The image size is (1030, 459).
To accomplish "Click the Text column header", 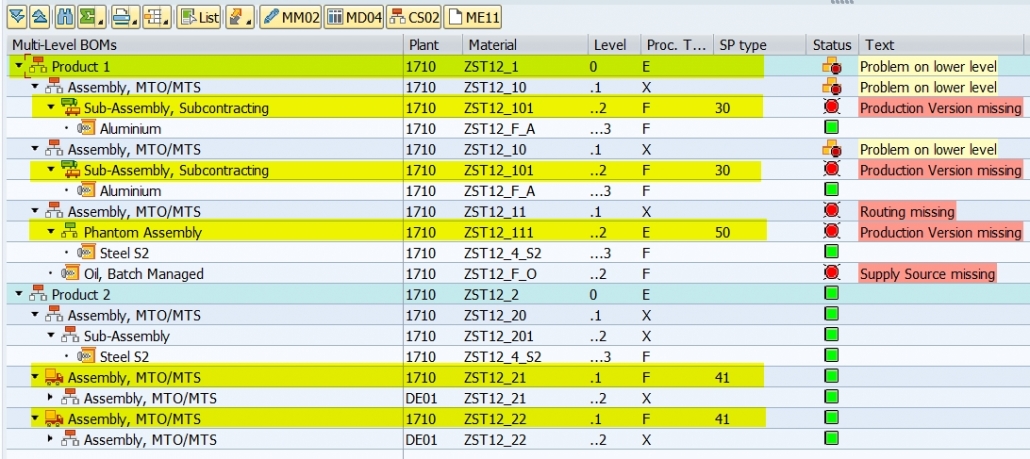I will (943, 45).
